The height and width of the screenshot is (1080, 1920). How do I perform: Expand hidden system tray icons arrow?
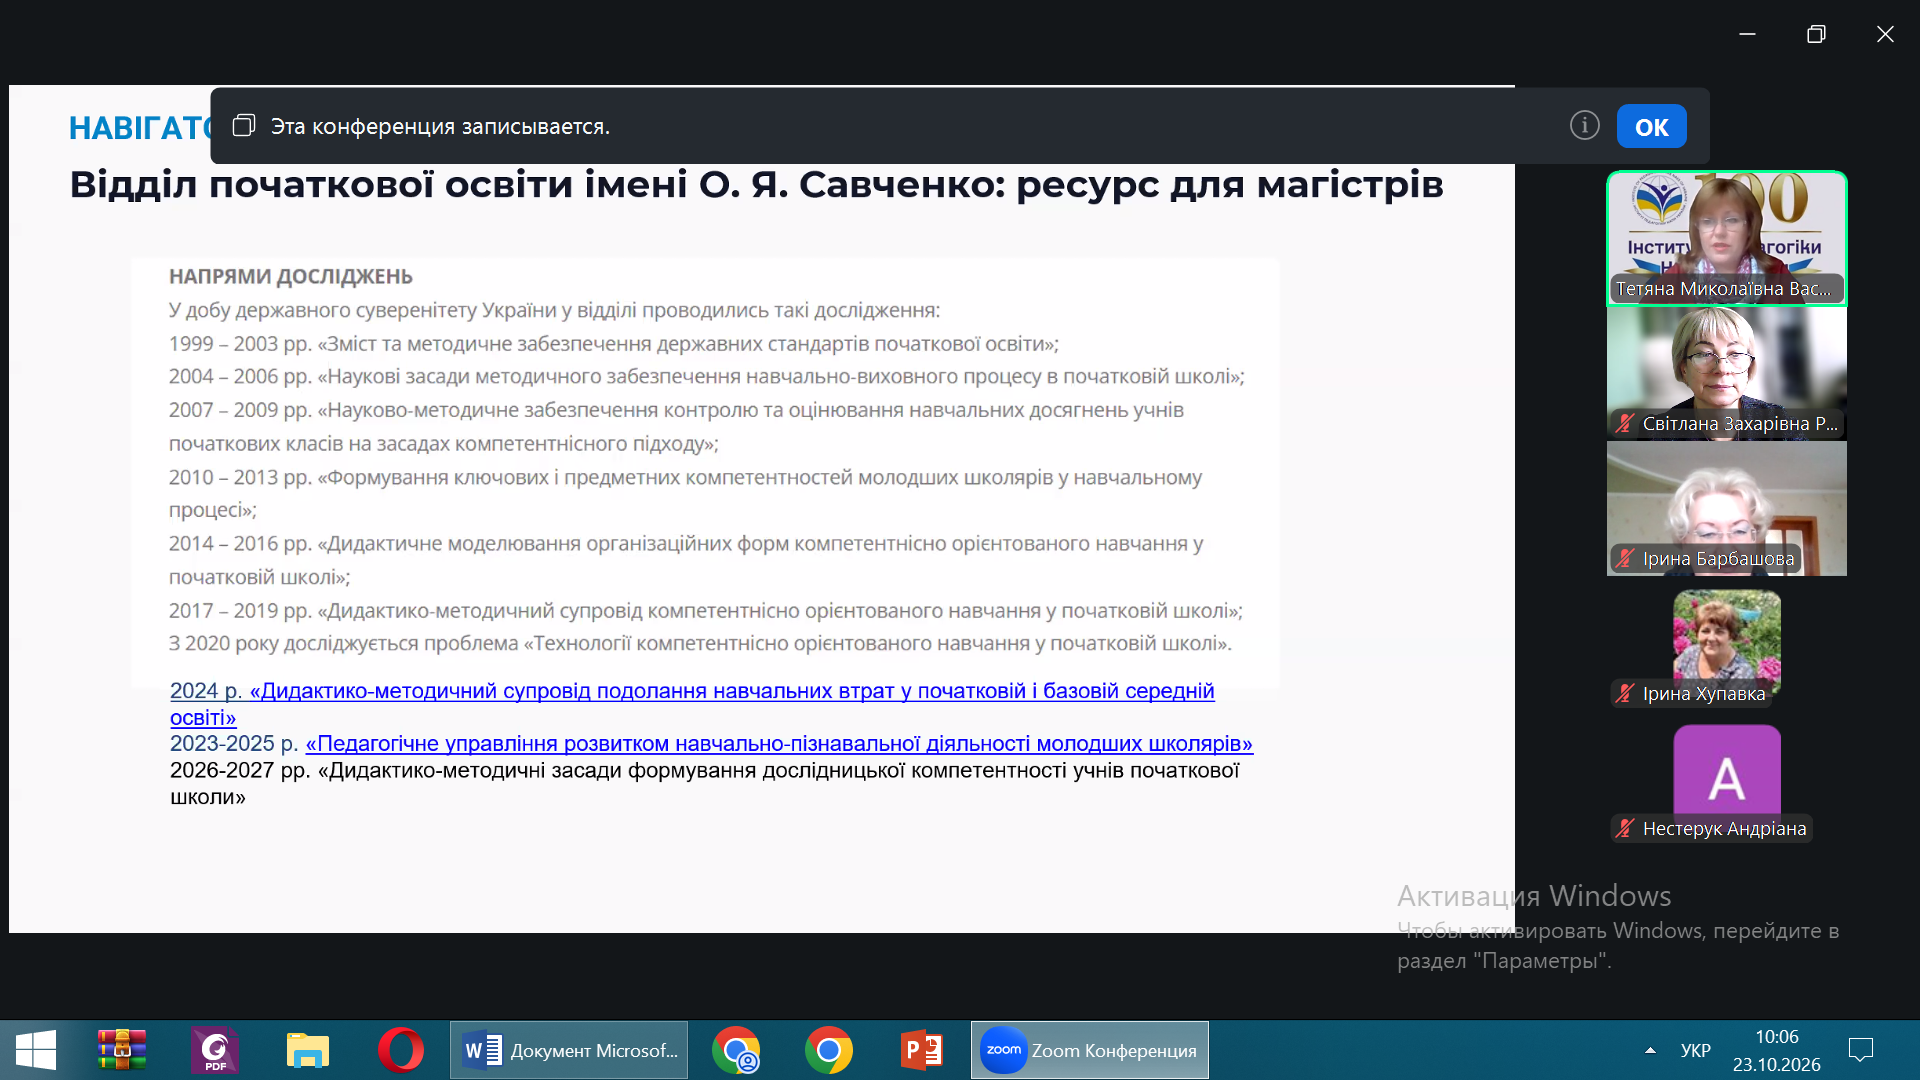[1650, 1051]
